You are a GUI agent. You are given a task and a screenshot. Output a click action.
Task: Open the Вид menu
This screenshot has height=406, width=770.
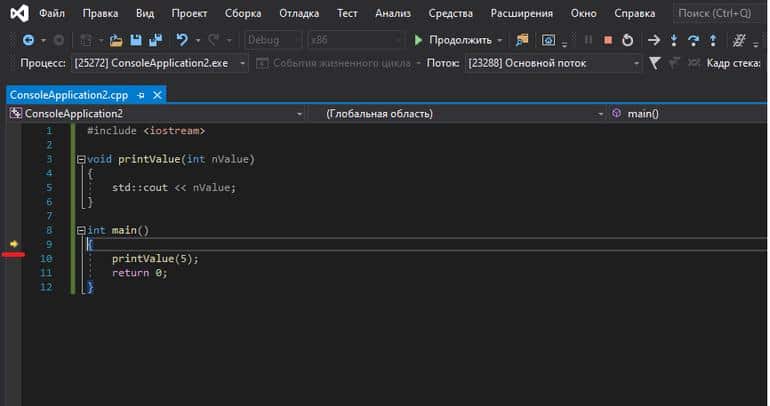tap(145, 13)
